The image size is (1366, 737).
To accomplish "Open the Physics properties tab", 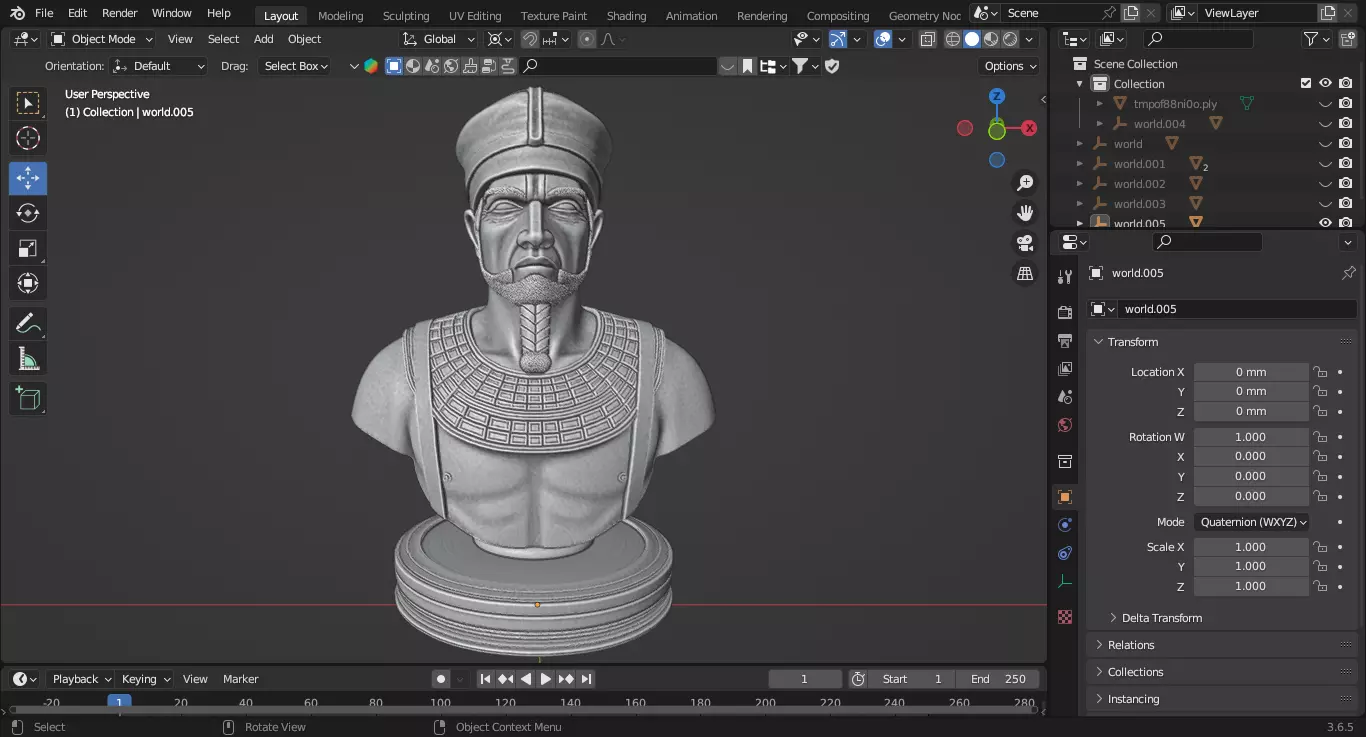I will (1065, 525).
